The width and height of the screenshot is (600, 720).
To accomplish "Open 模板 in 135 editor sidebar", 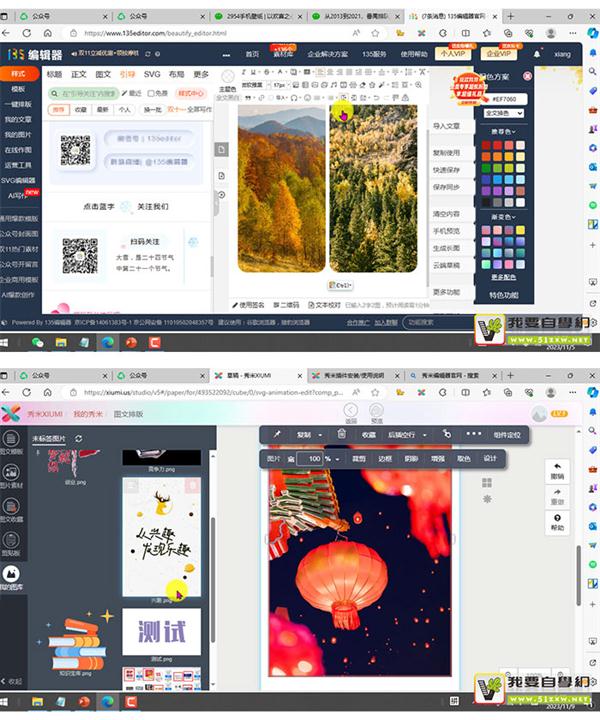I will [x=18, y=89].
